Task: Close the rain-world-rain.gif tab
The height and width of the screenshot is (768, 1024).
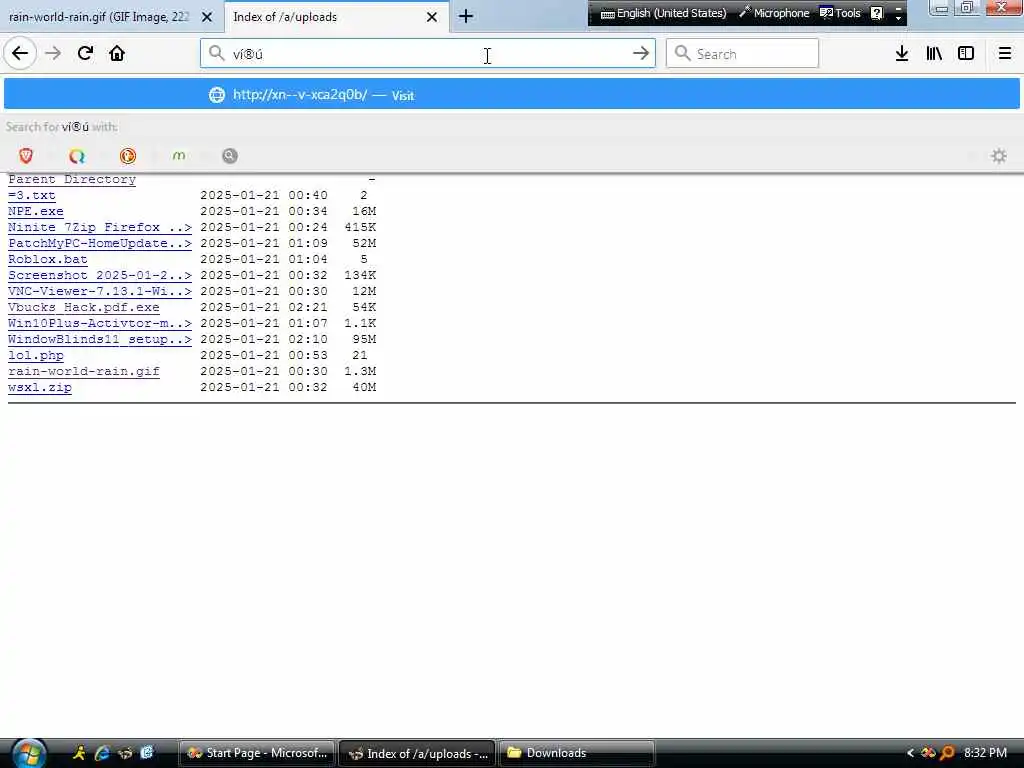Action: [207, 17]
